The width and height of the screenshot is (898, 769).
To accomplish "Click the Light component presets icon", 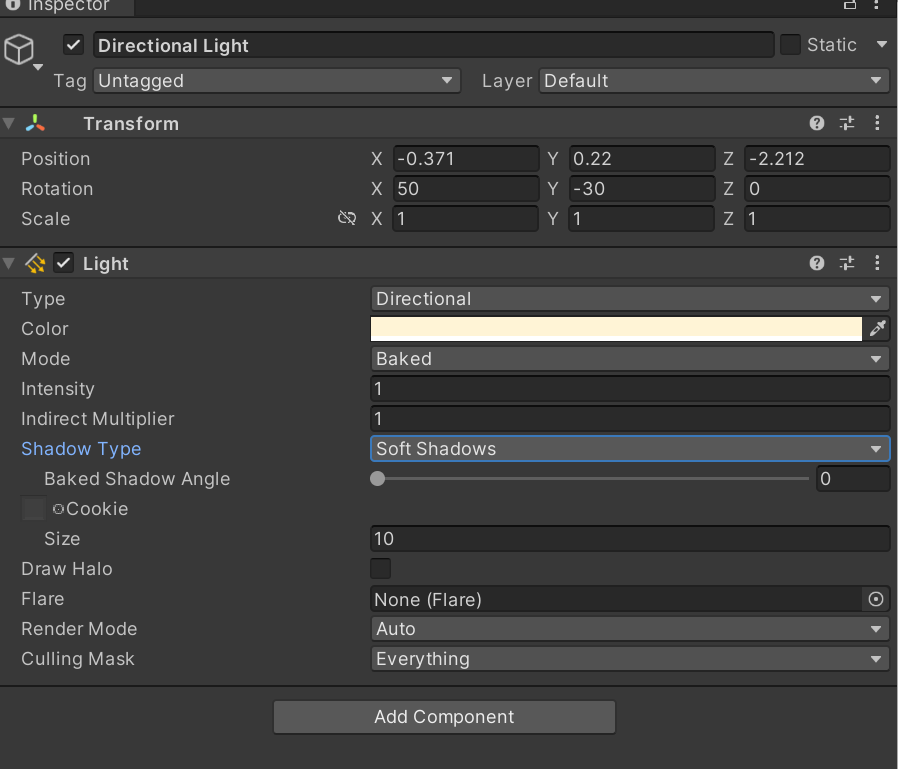I will (847, 263).
